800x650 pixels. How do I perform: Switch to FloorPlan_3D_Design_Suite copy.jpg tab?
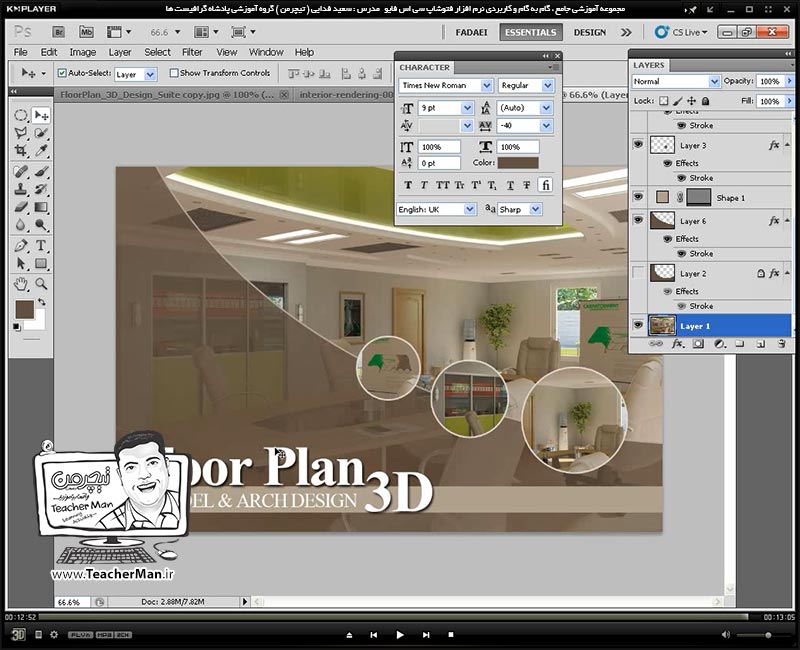(x=167, y=94)
